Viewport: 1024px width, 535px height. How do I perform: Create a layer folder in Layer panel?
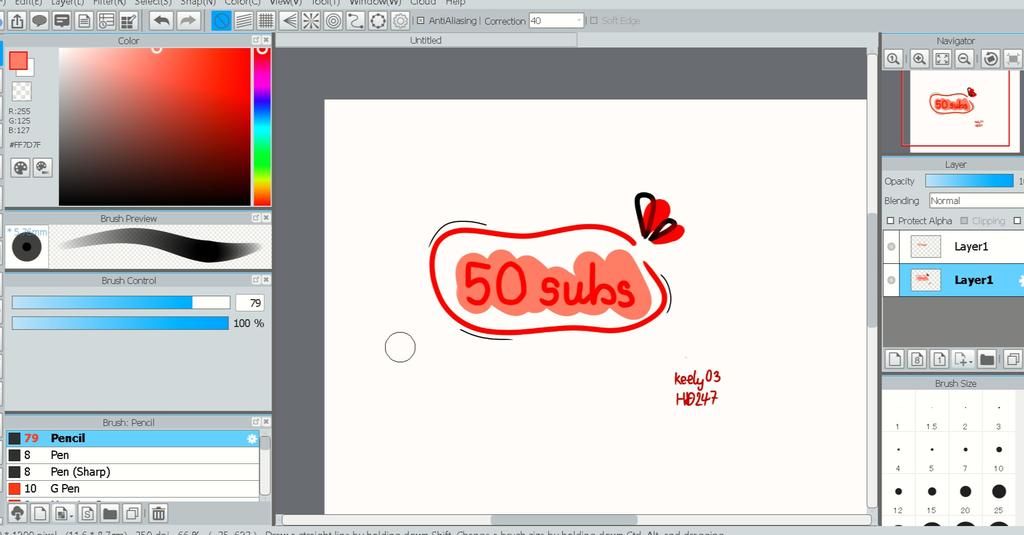click(x=987, y=359)
